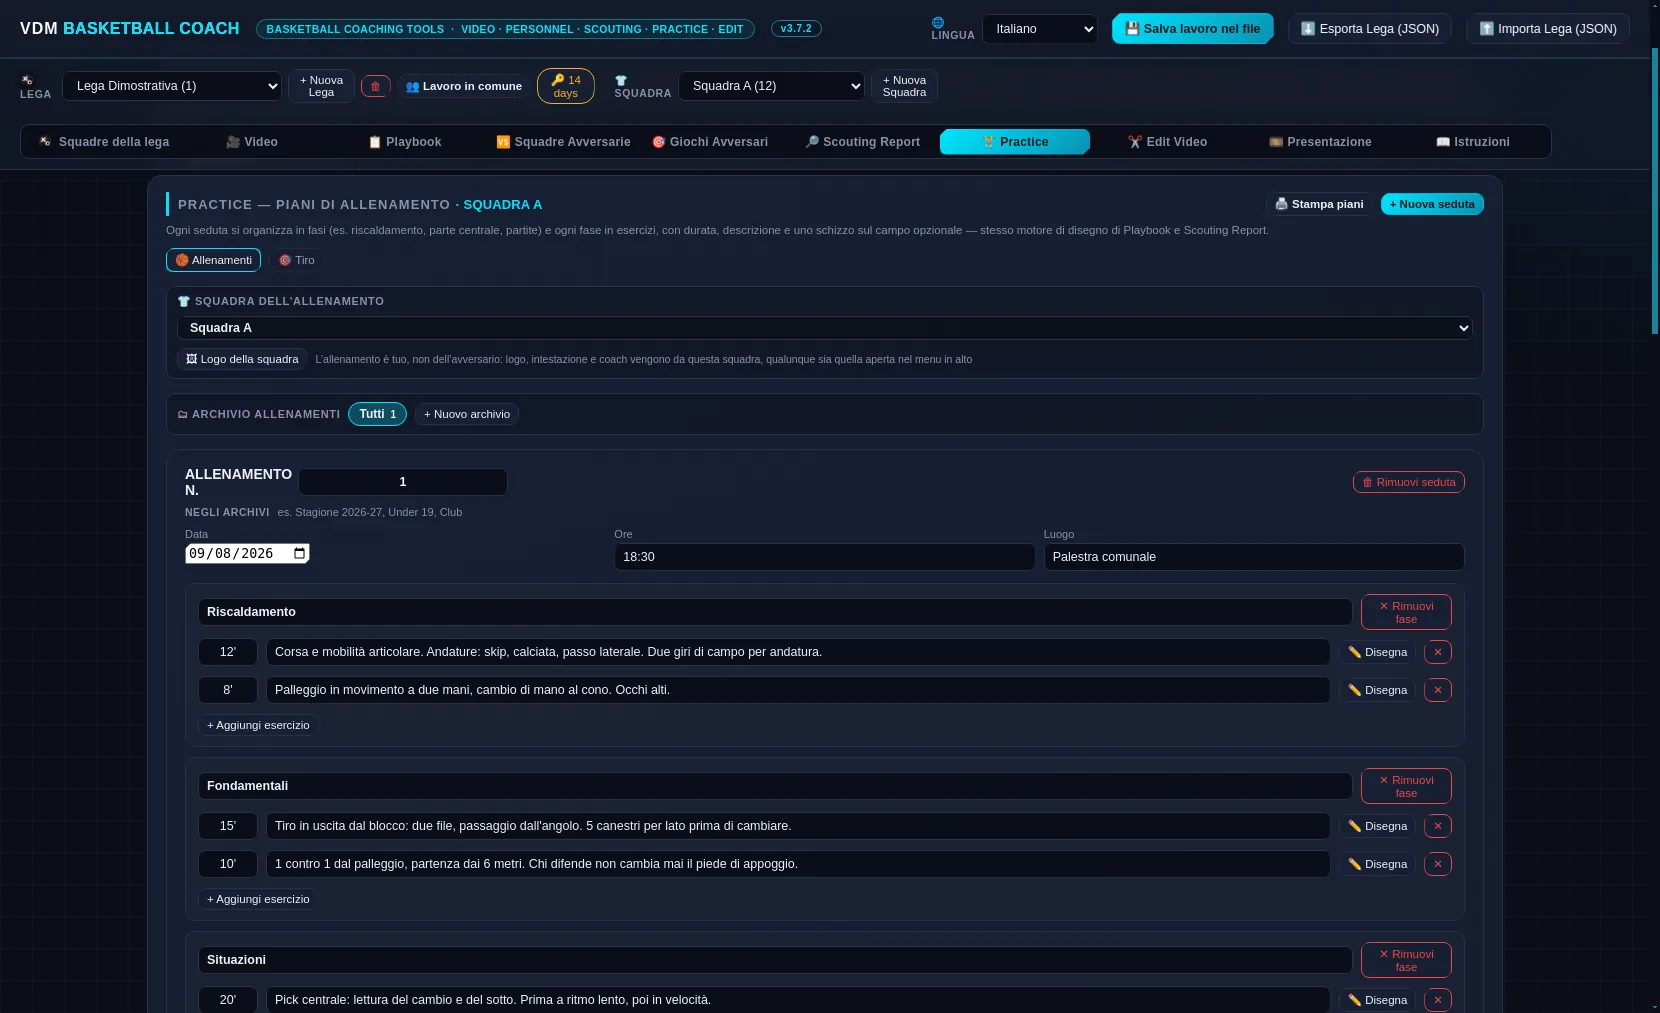Image resolution: width=1660 pixels, height=1013 pixels.
Task: Click the page vertical scrollbar
Action: tap(1655, 190)
